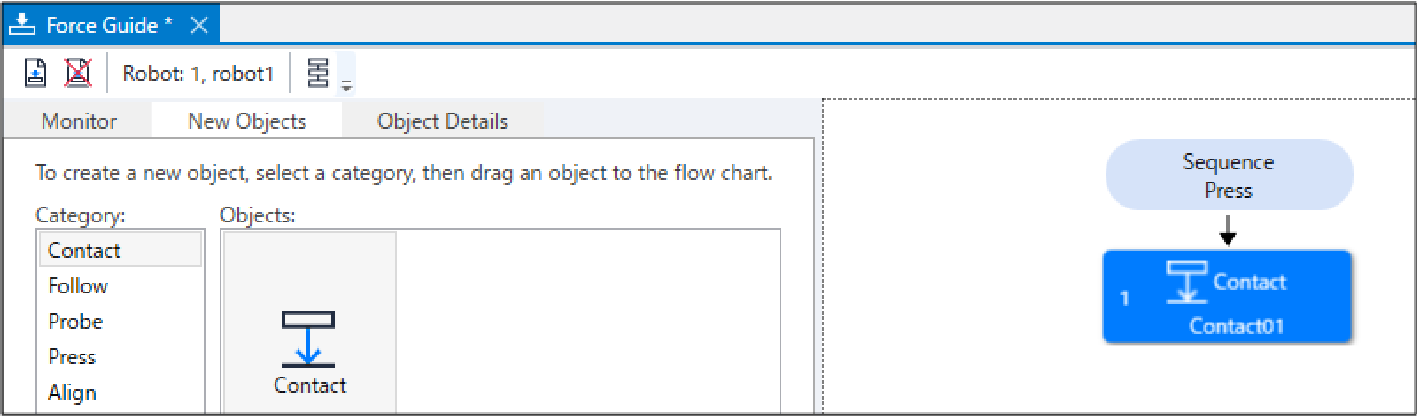Select the Follow category
This screenshot has width=1418, height=416.
tap(78, 286)
